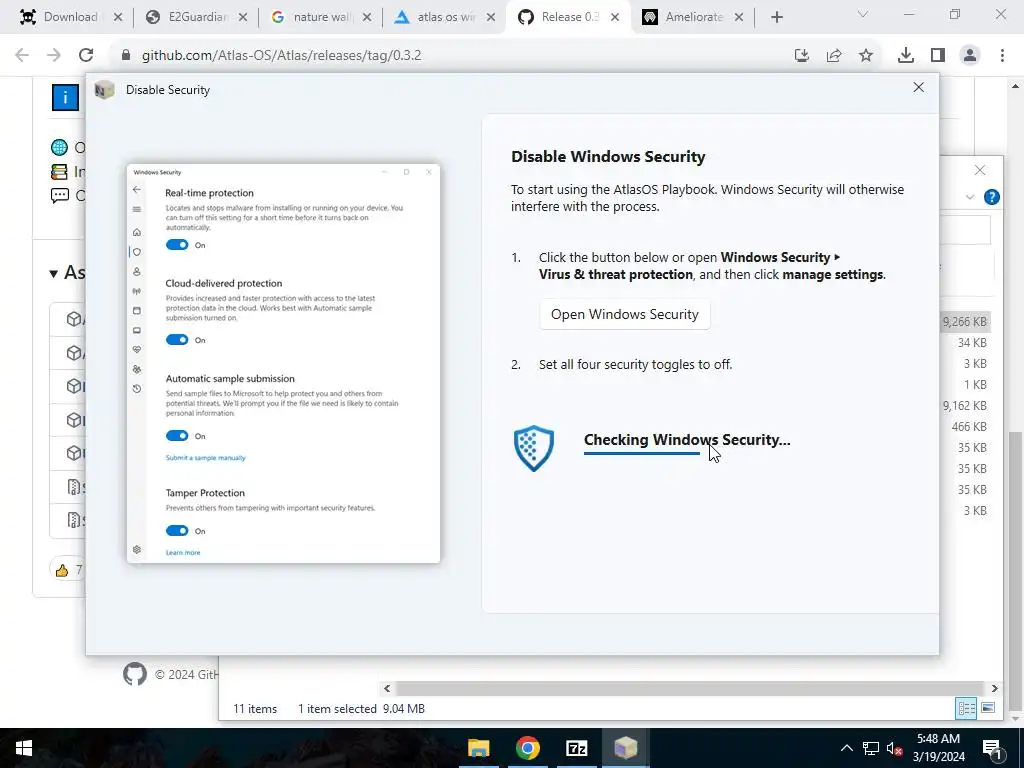Click the browser page vertical scrollbar
This screenshot has height=768, width=1024.
pos(1014,571)
